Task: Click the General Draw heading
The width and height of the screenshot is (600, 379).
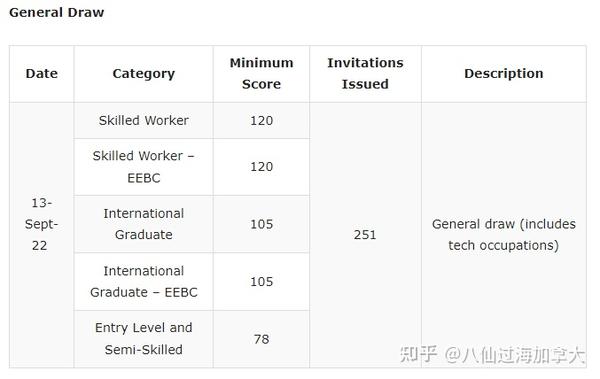Action: (x=57, y=12)
